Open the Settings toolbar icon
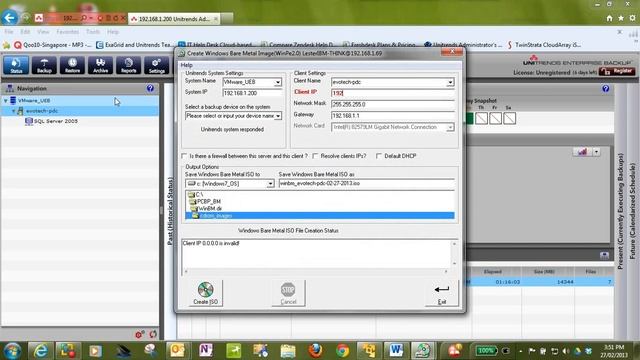Image resolution: width=640 pixels, height=360 pixels. 156,65
